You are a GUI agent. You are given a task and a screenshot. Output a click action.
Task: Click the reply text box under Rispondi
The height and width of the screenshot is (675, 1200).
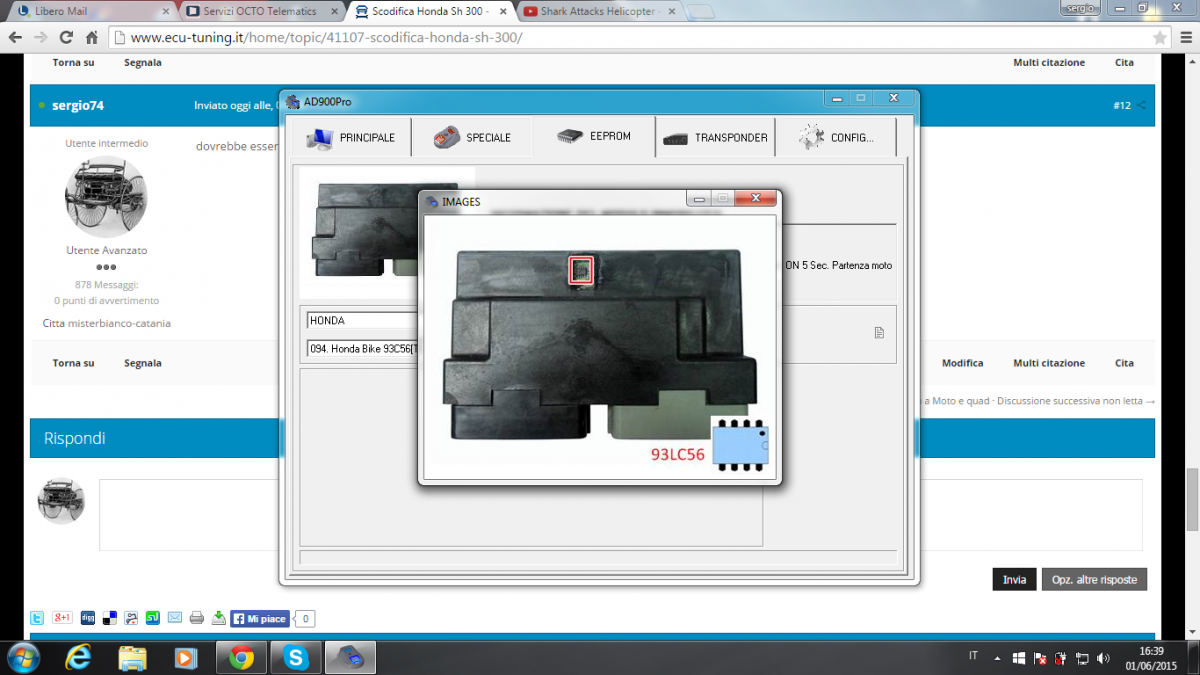point(620,515)
